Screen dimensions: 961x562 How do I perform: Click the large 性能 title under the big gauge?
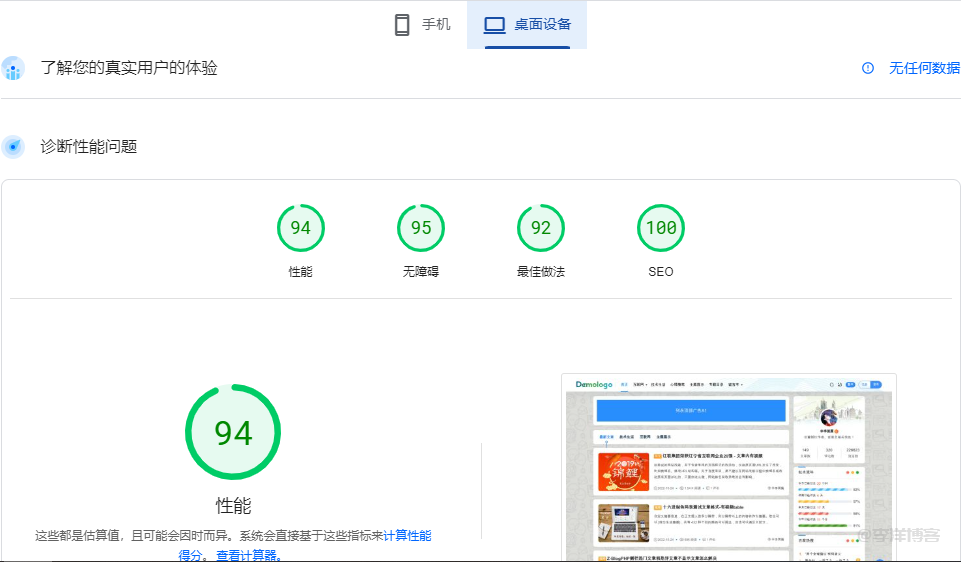[x=233, y=505]
